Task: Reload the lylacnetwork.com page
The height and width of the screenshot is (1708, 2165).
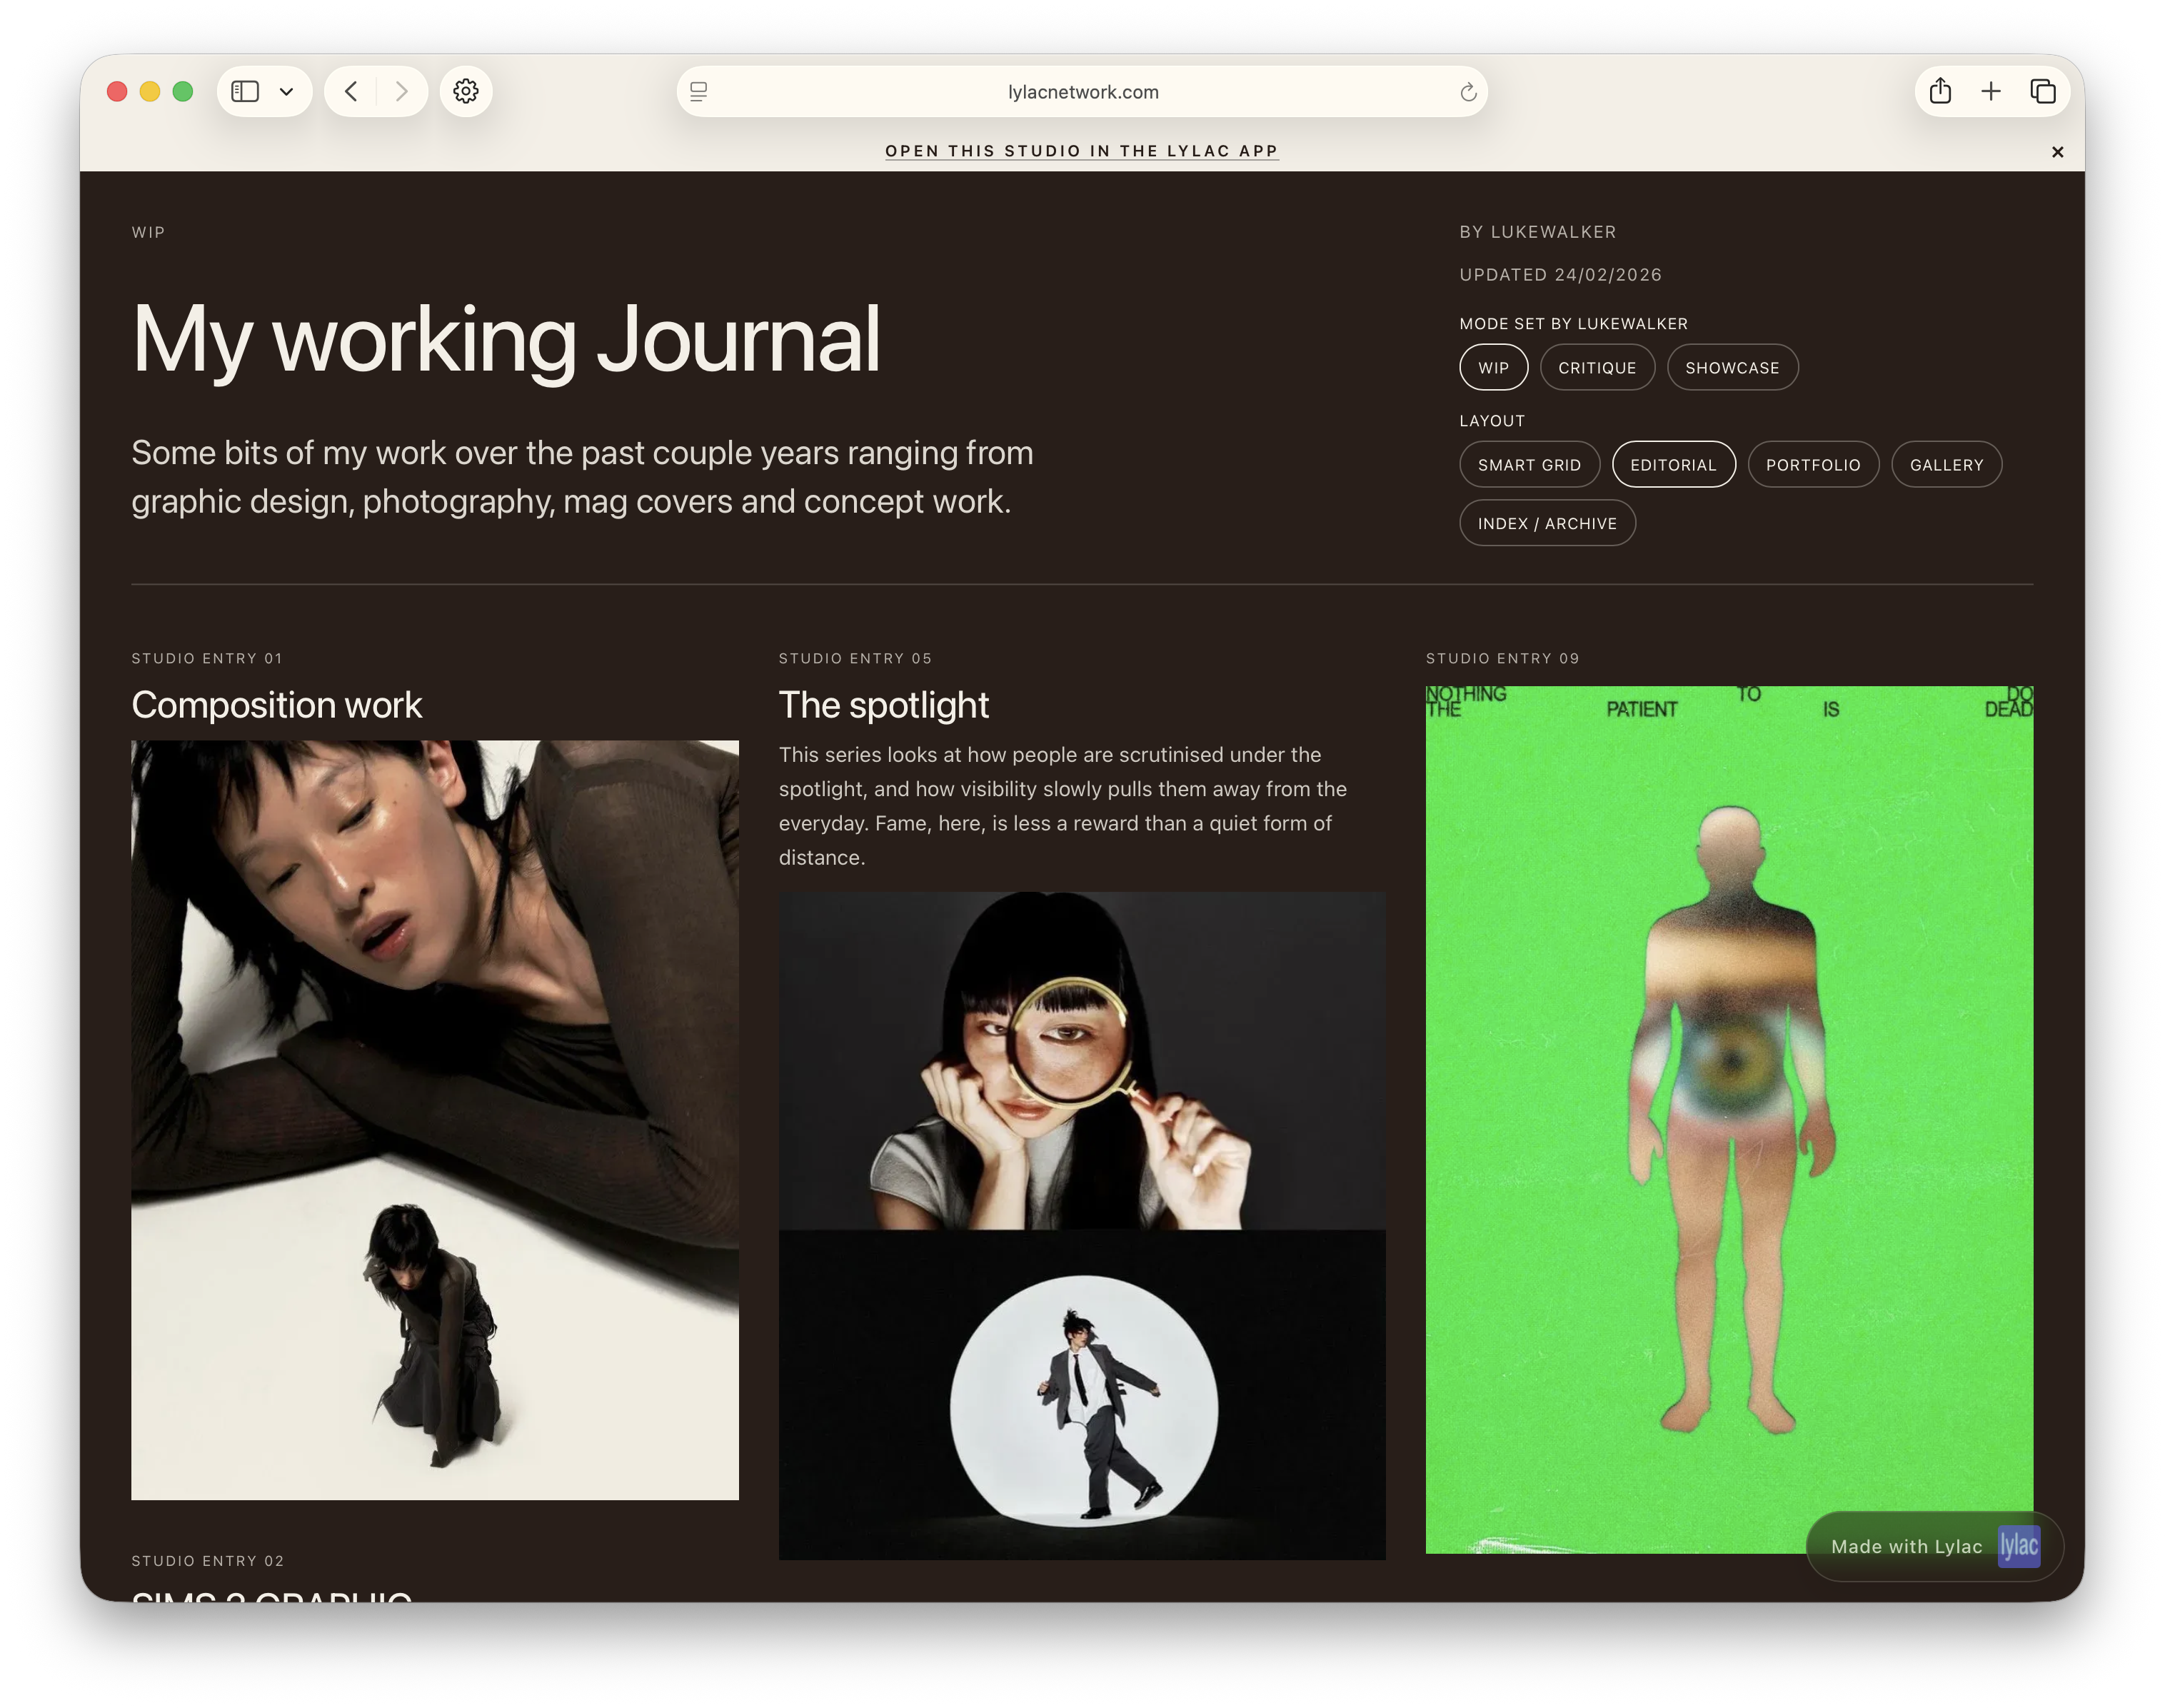Action: pos(1467,91)
